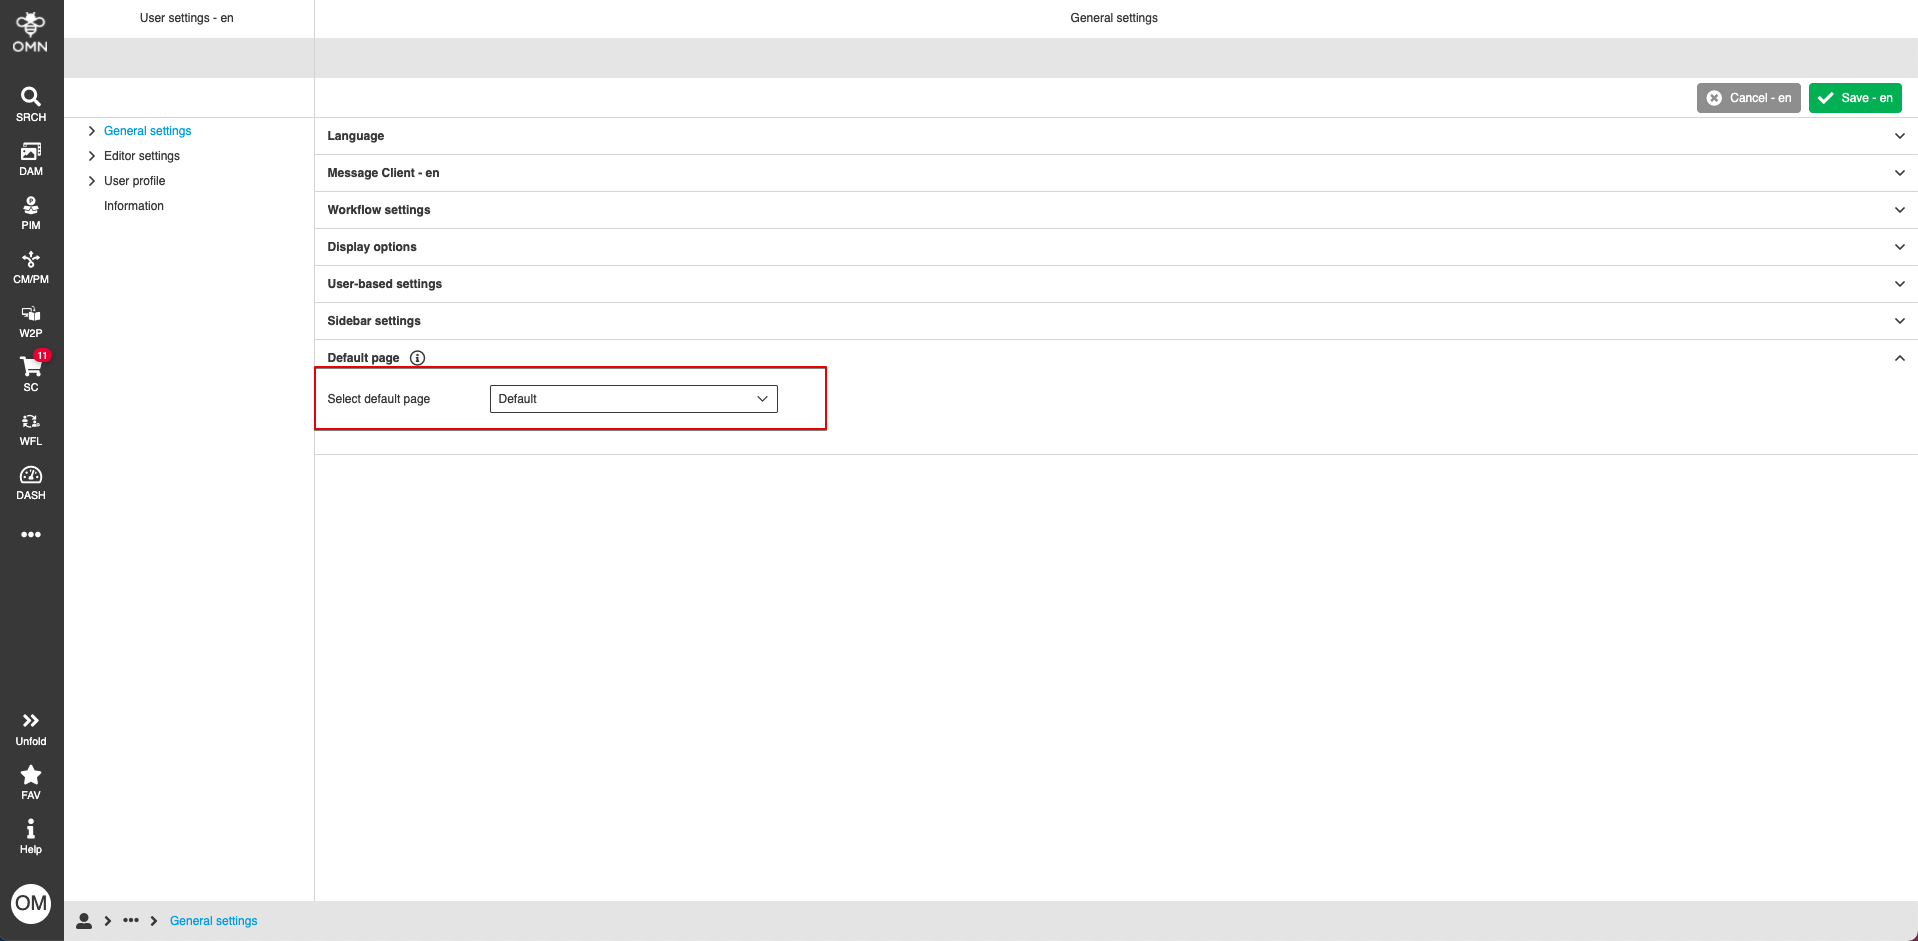Click the breadcrumb ellipsis
This screenshot has width=1918, height=941.
(131, 921)
